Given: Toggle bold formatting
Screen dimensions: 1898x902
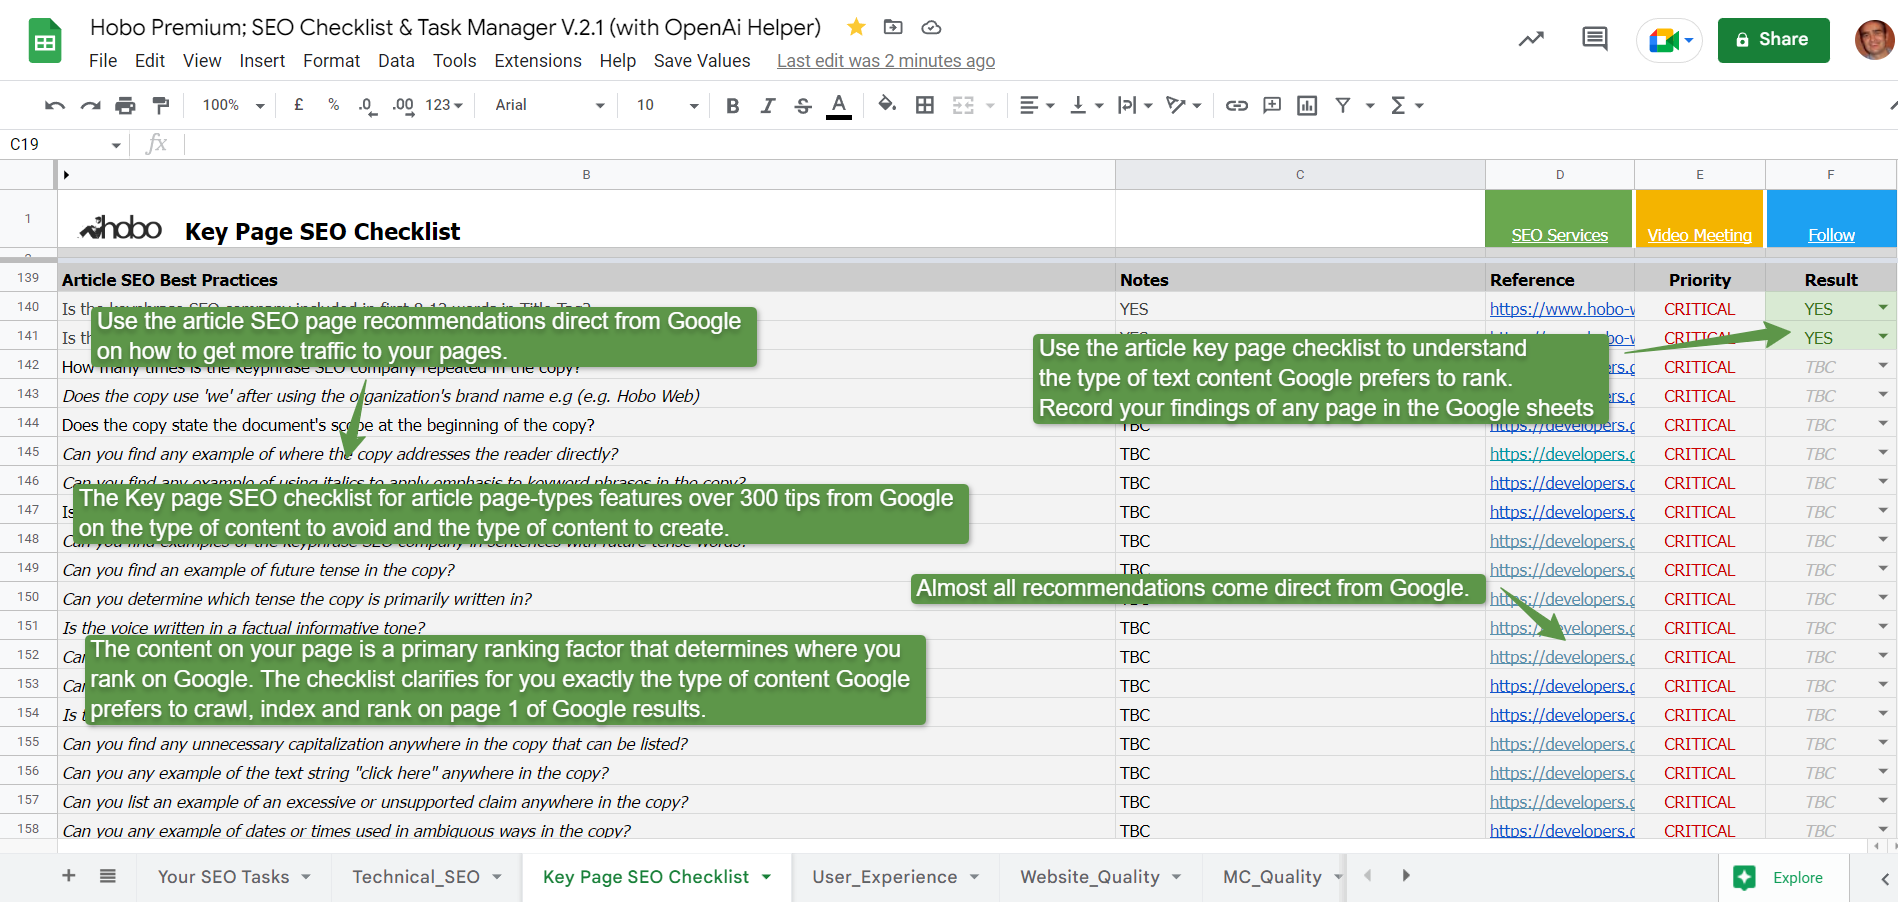Looking at the screenshot, I should coord(732,105).
